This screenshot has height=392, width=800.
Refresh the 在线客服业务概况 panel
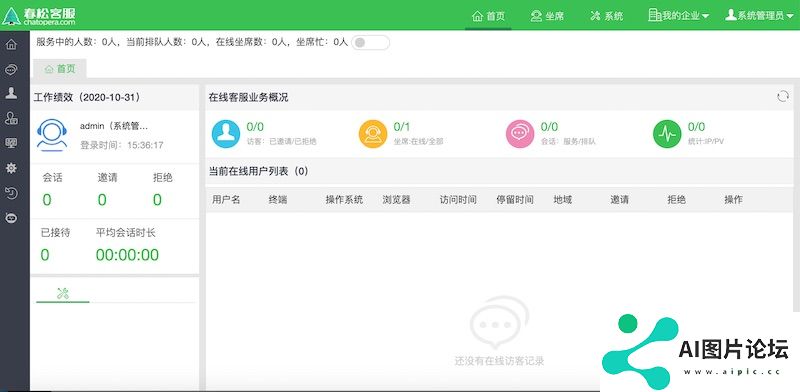click(x=783, y=96)
